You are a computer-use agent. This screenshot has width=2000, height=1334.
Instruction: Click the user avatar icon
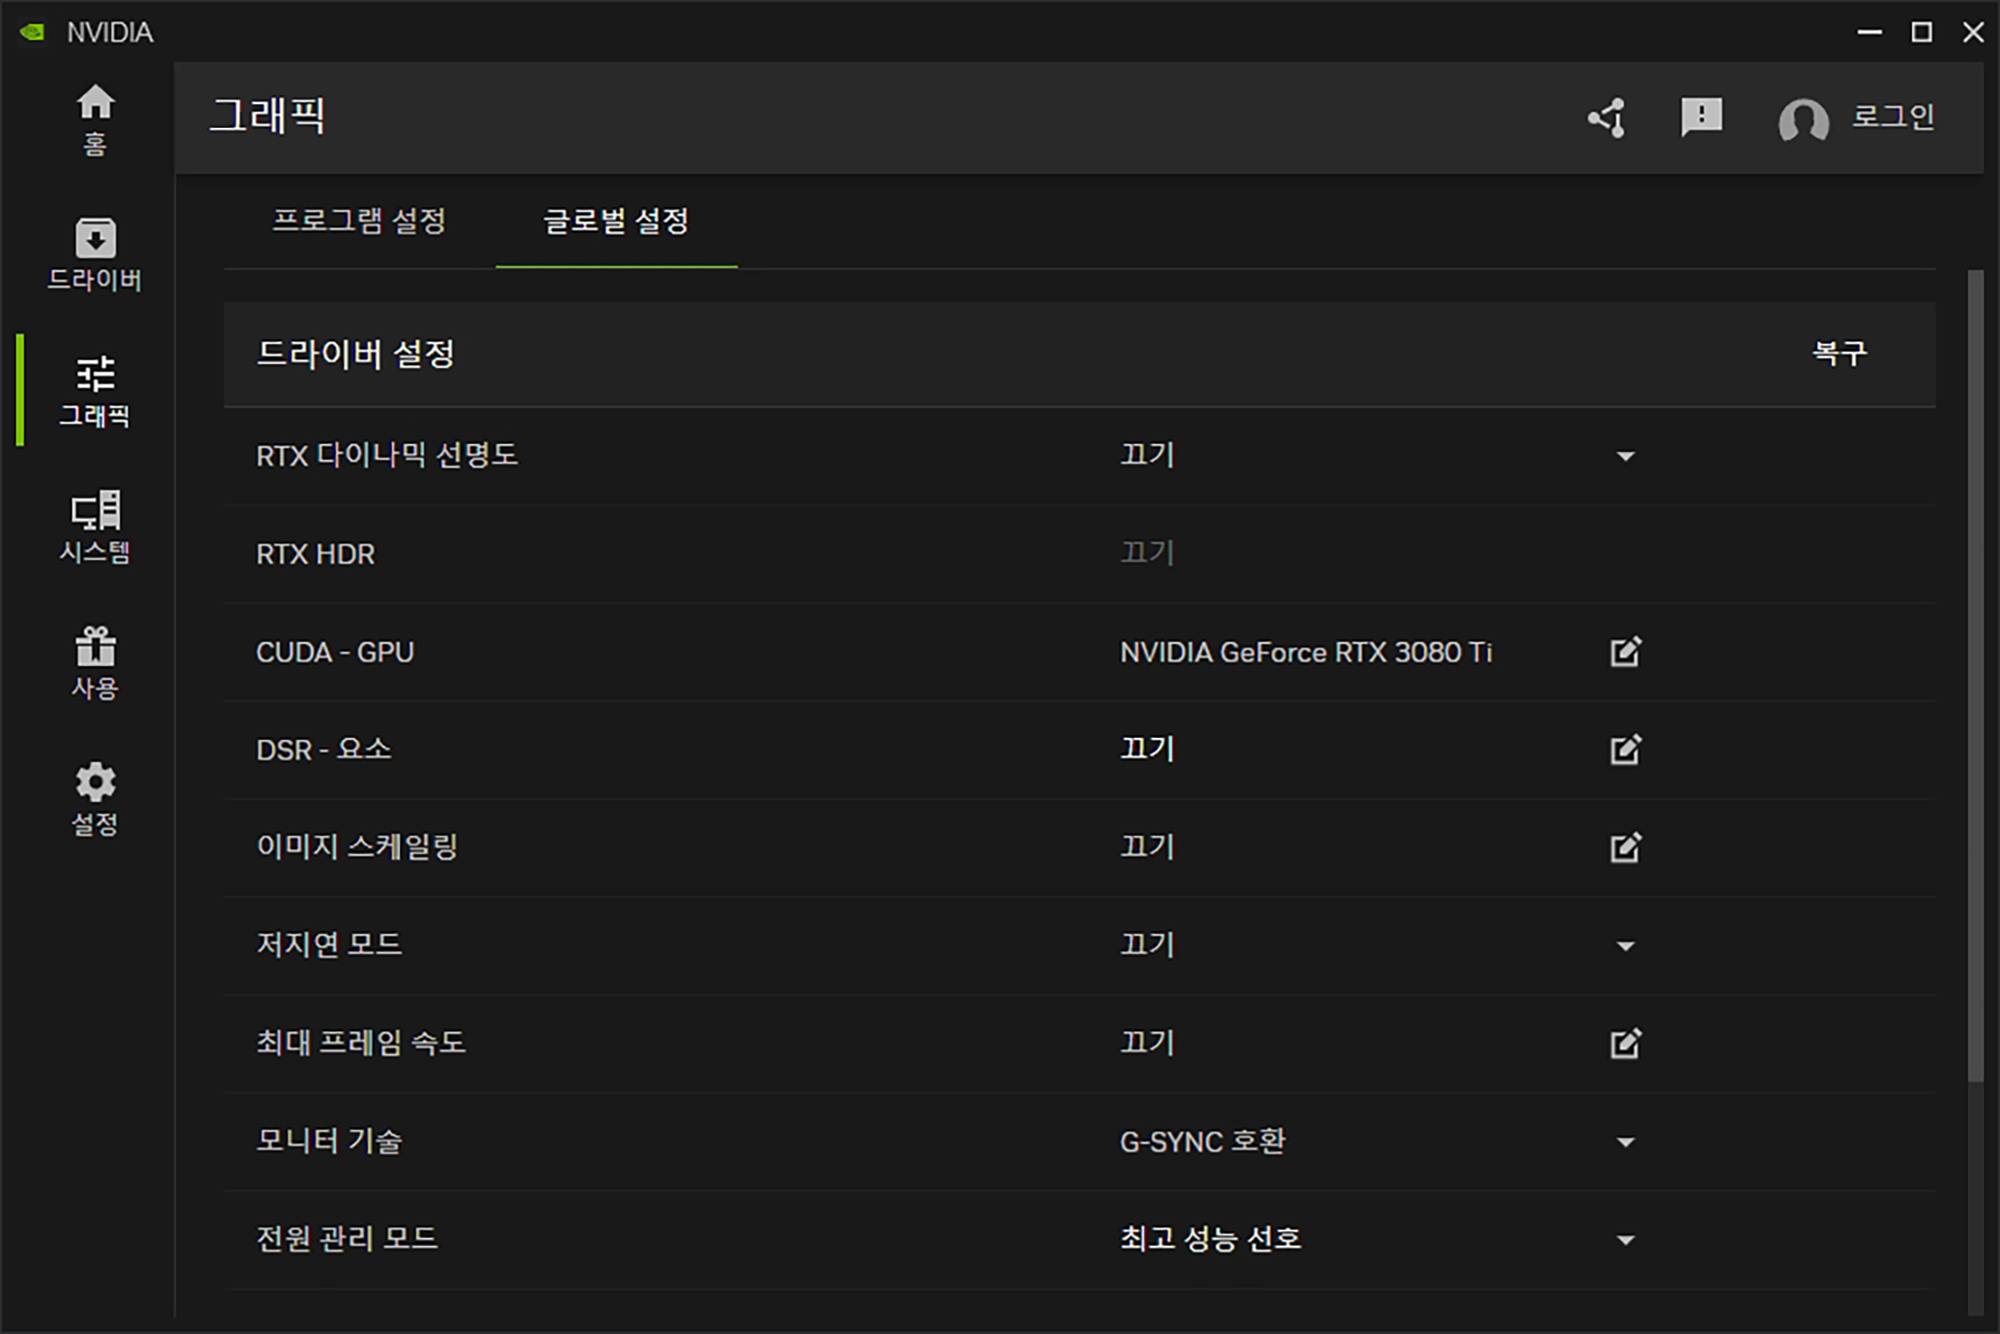1803,121
